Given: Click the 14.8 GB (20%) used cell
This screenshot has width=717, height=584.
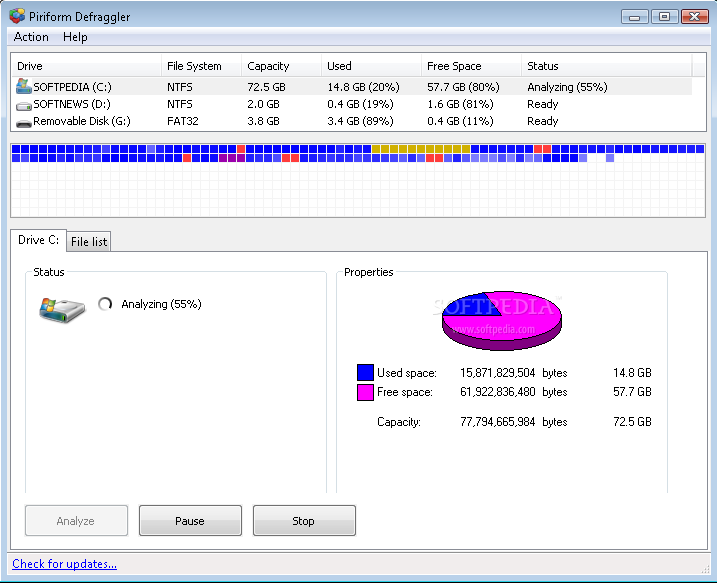Looking at the screenshot, I should point(363,87).
